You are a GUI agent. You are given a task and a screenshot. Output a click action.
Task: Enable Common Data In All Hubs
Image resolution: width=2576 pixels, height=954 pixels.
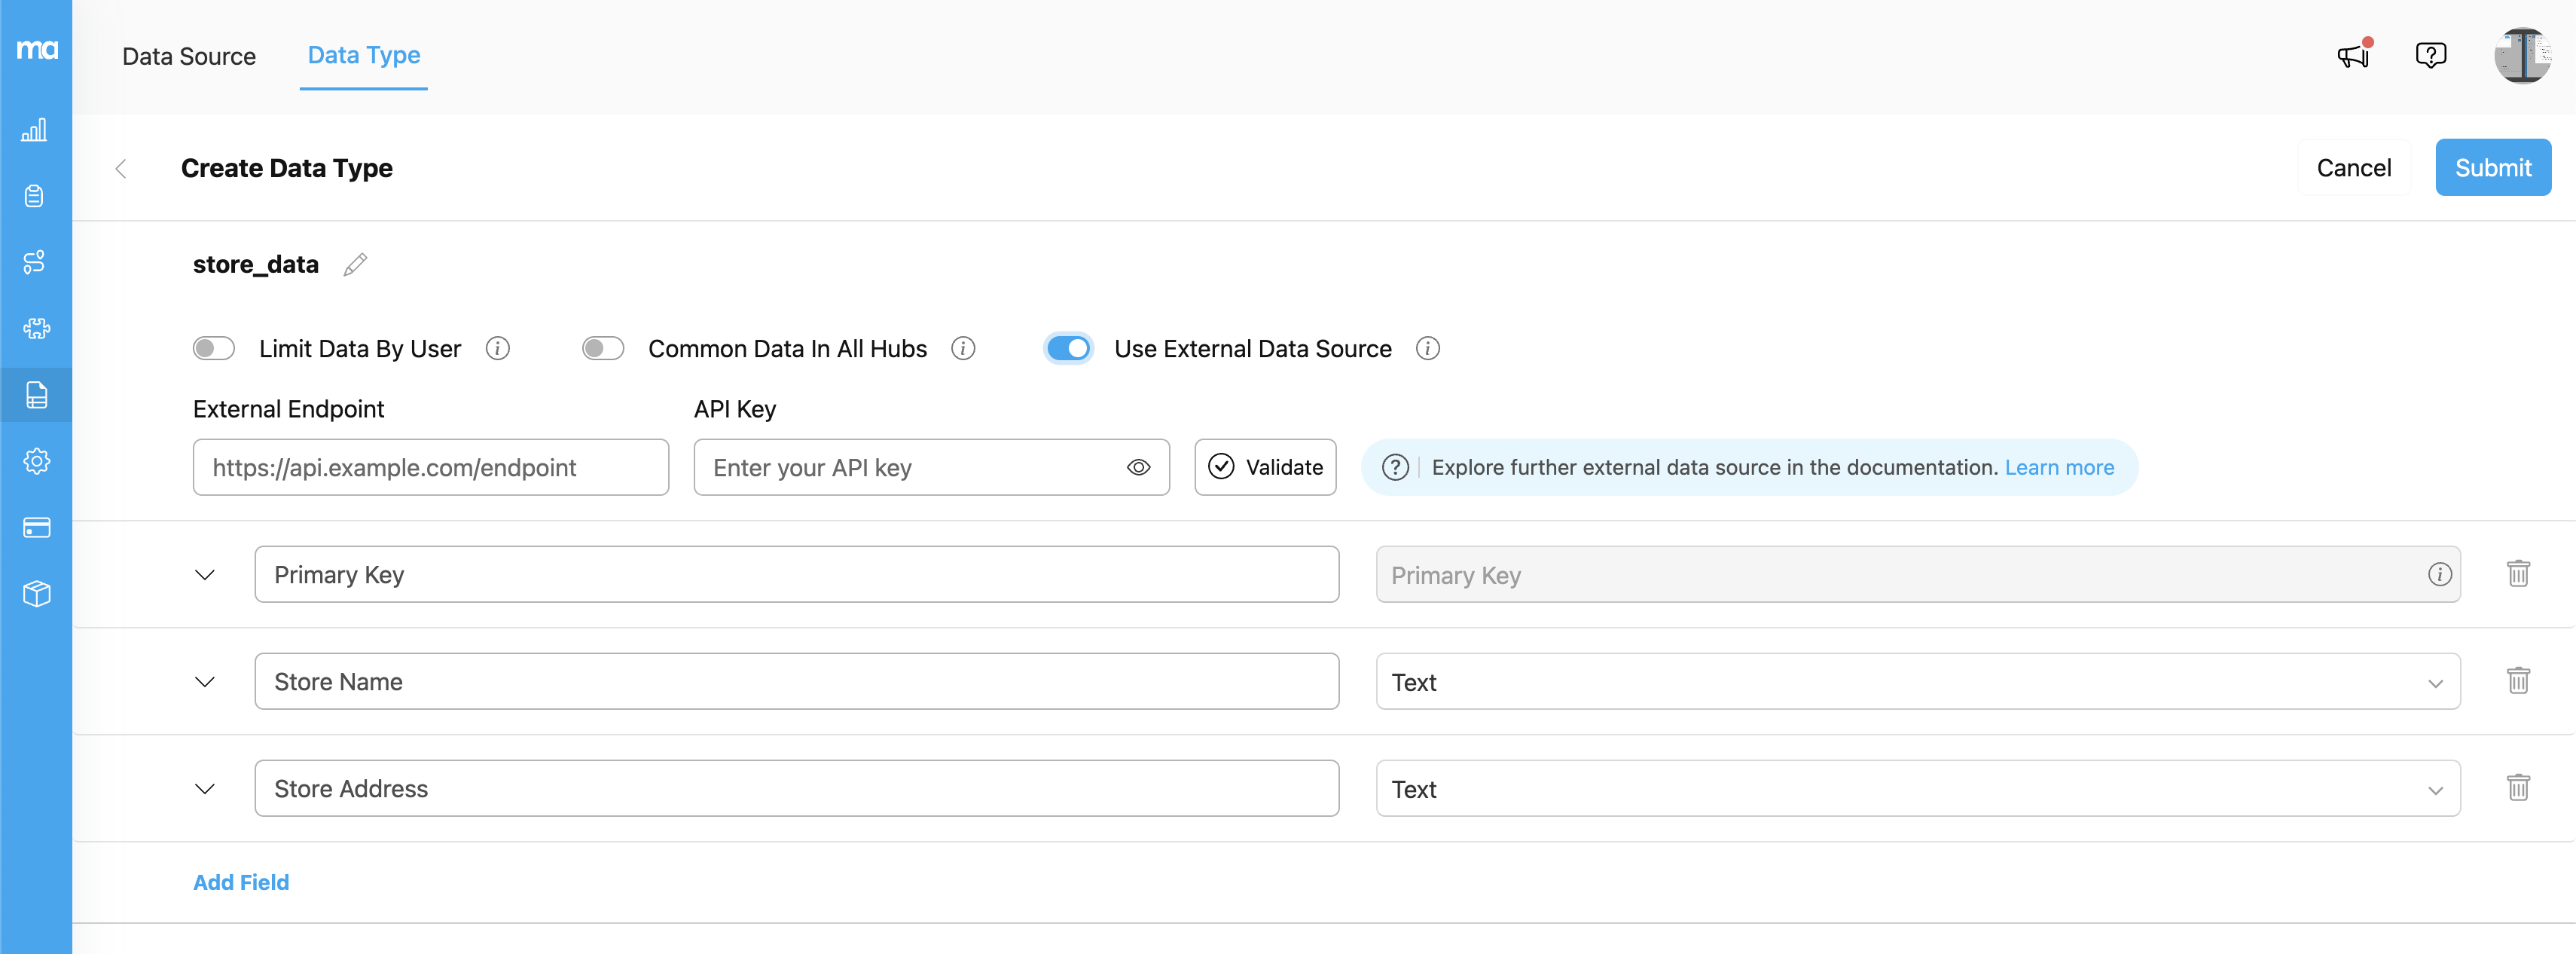(x=602, y=348)
